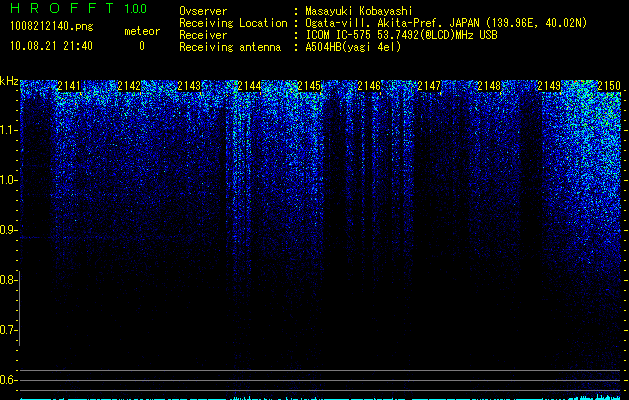Image resolution: width=629 pixels, height=400 pixels.
Task: Click the 2146 time marker
Action: [369, 86]
